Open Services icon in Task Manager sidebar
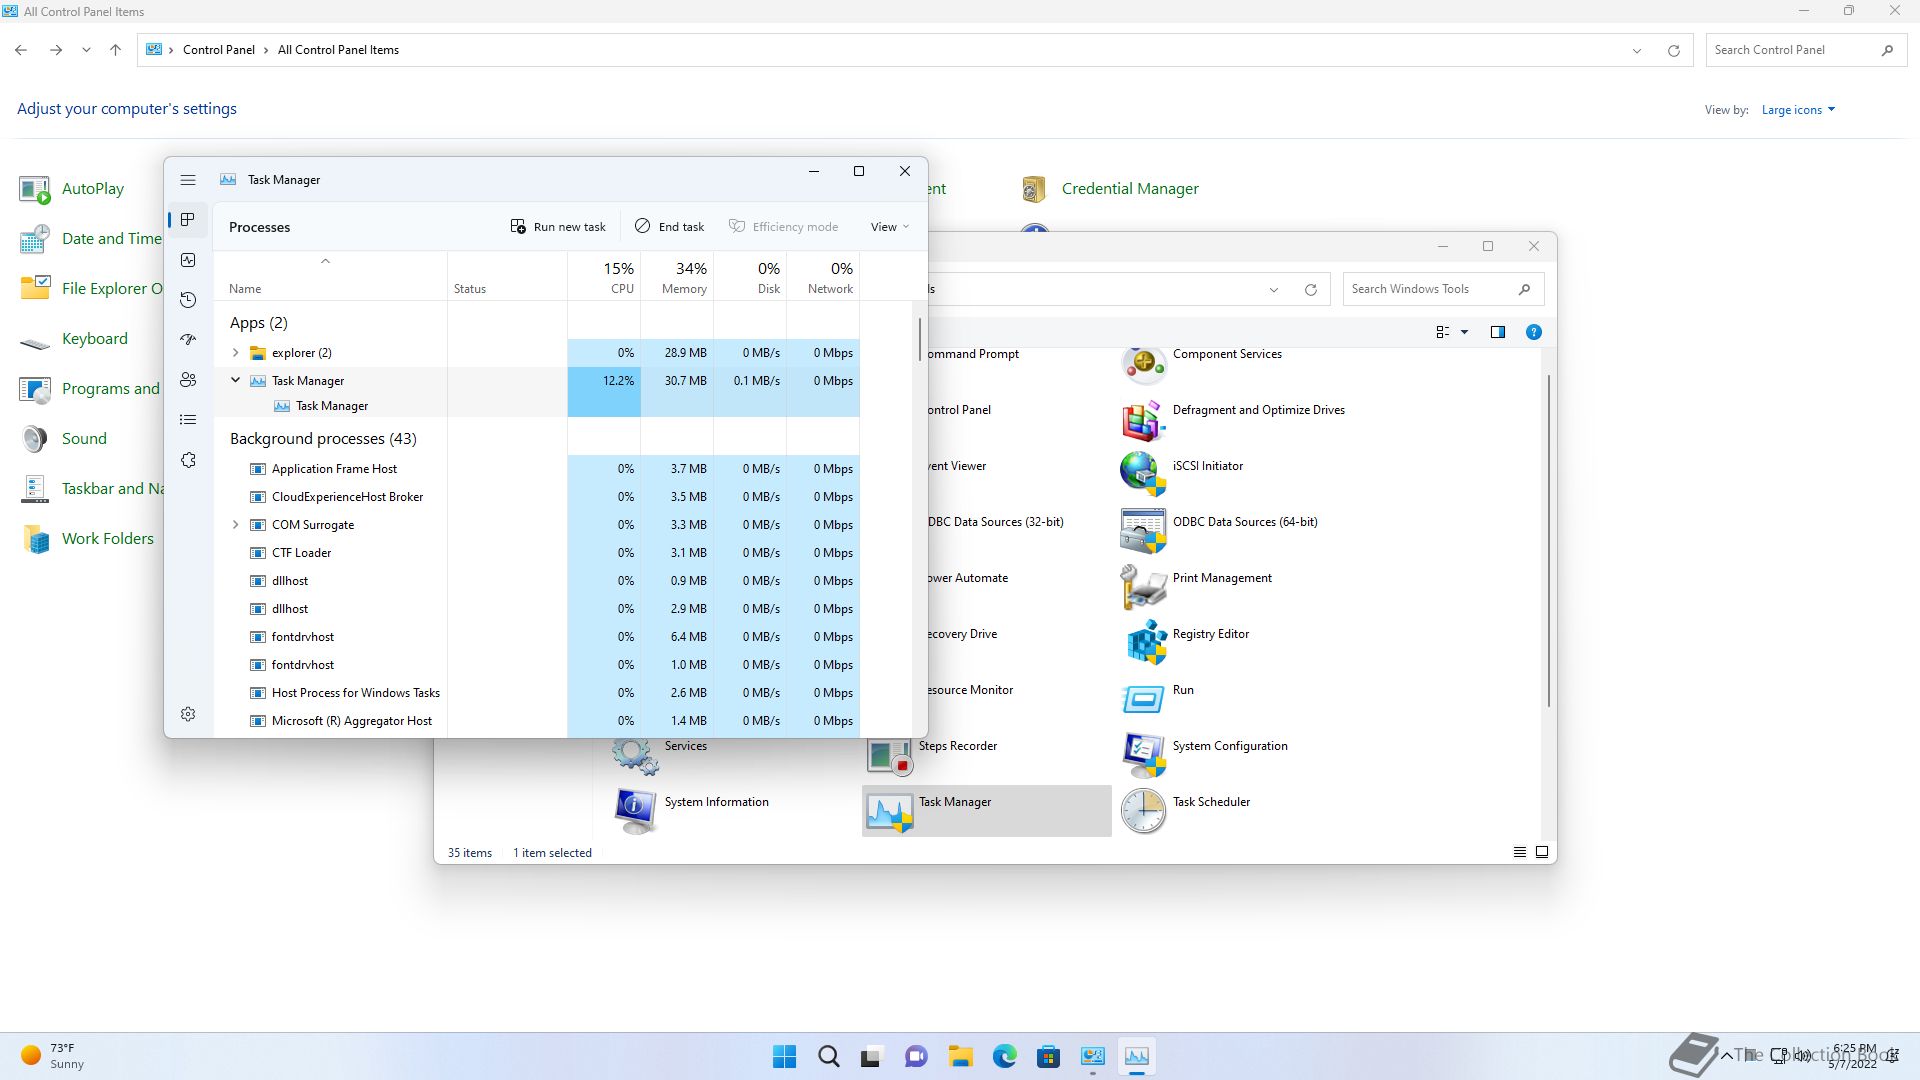This screenshot has width=1920, height=1080. click(x=188, y=460)
